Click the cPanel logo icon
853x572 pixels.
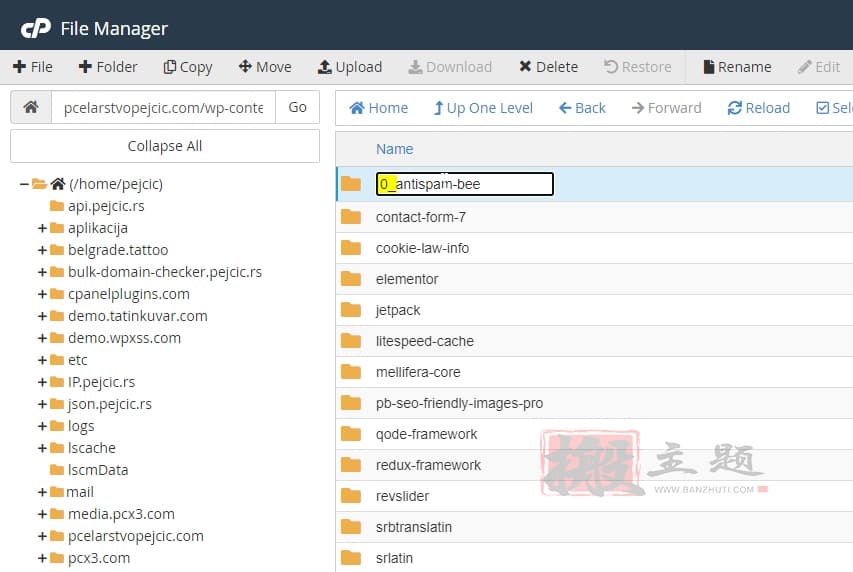[x=35, y=28]
